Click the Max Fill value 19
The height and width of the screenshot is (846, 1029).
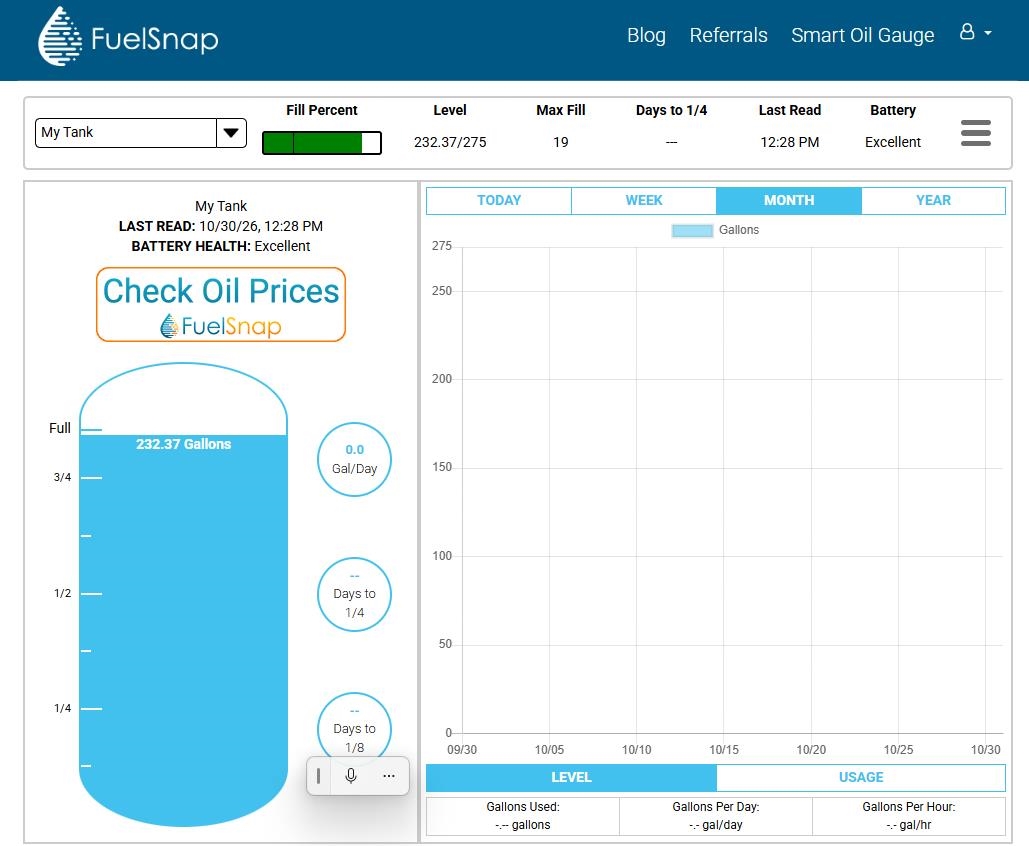560,142
